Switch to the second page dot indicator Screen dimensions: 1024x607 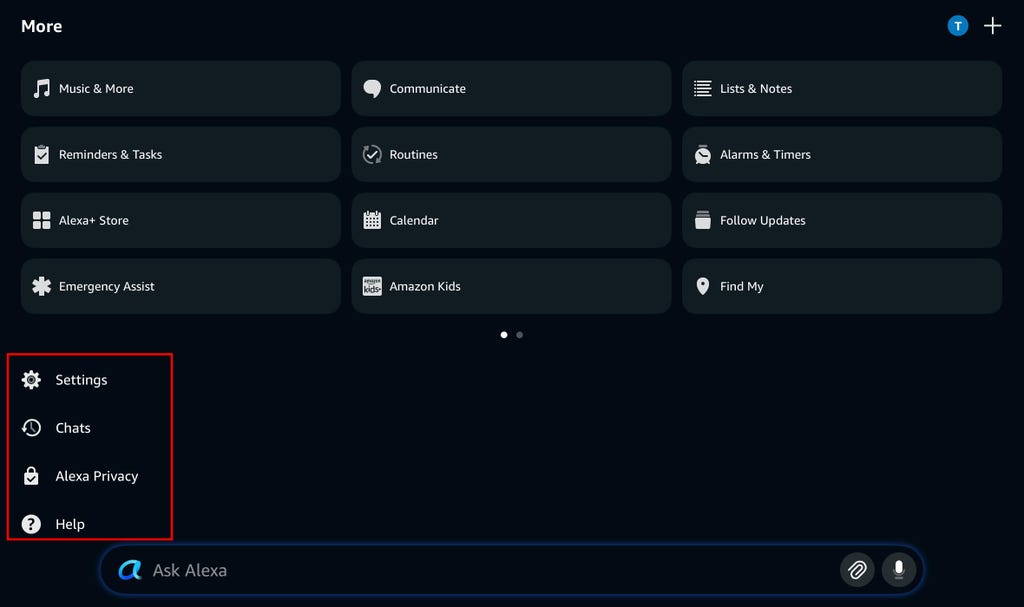[520, 335]
